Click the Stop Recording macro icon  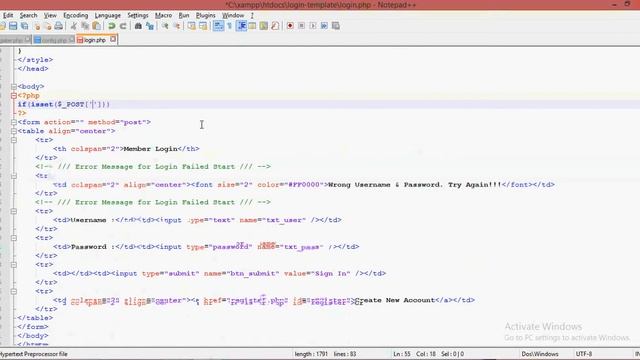(302, 26)
